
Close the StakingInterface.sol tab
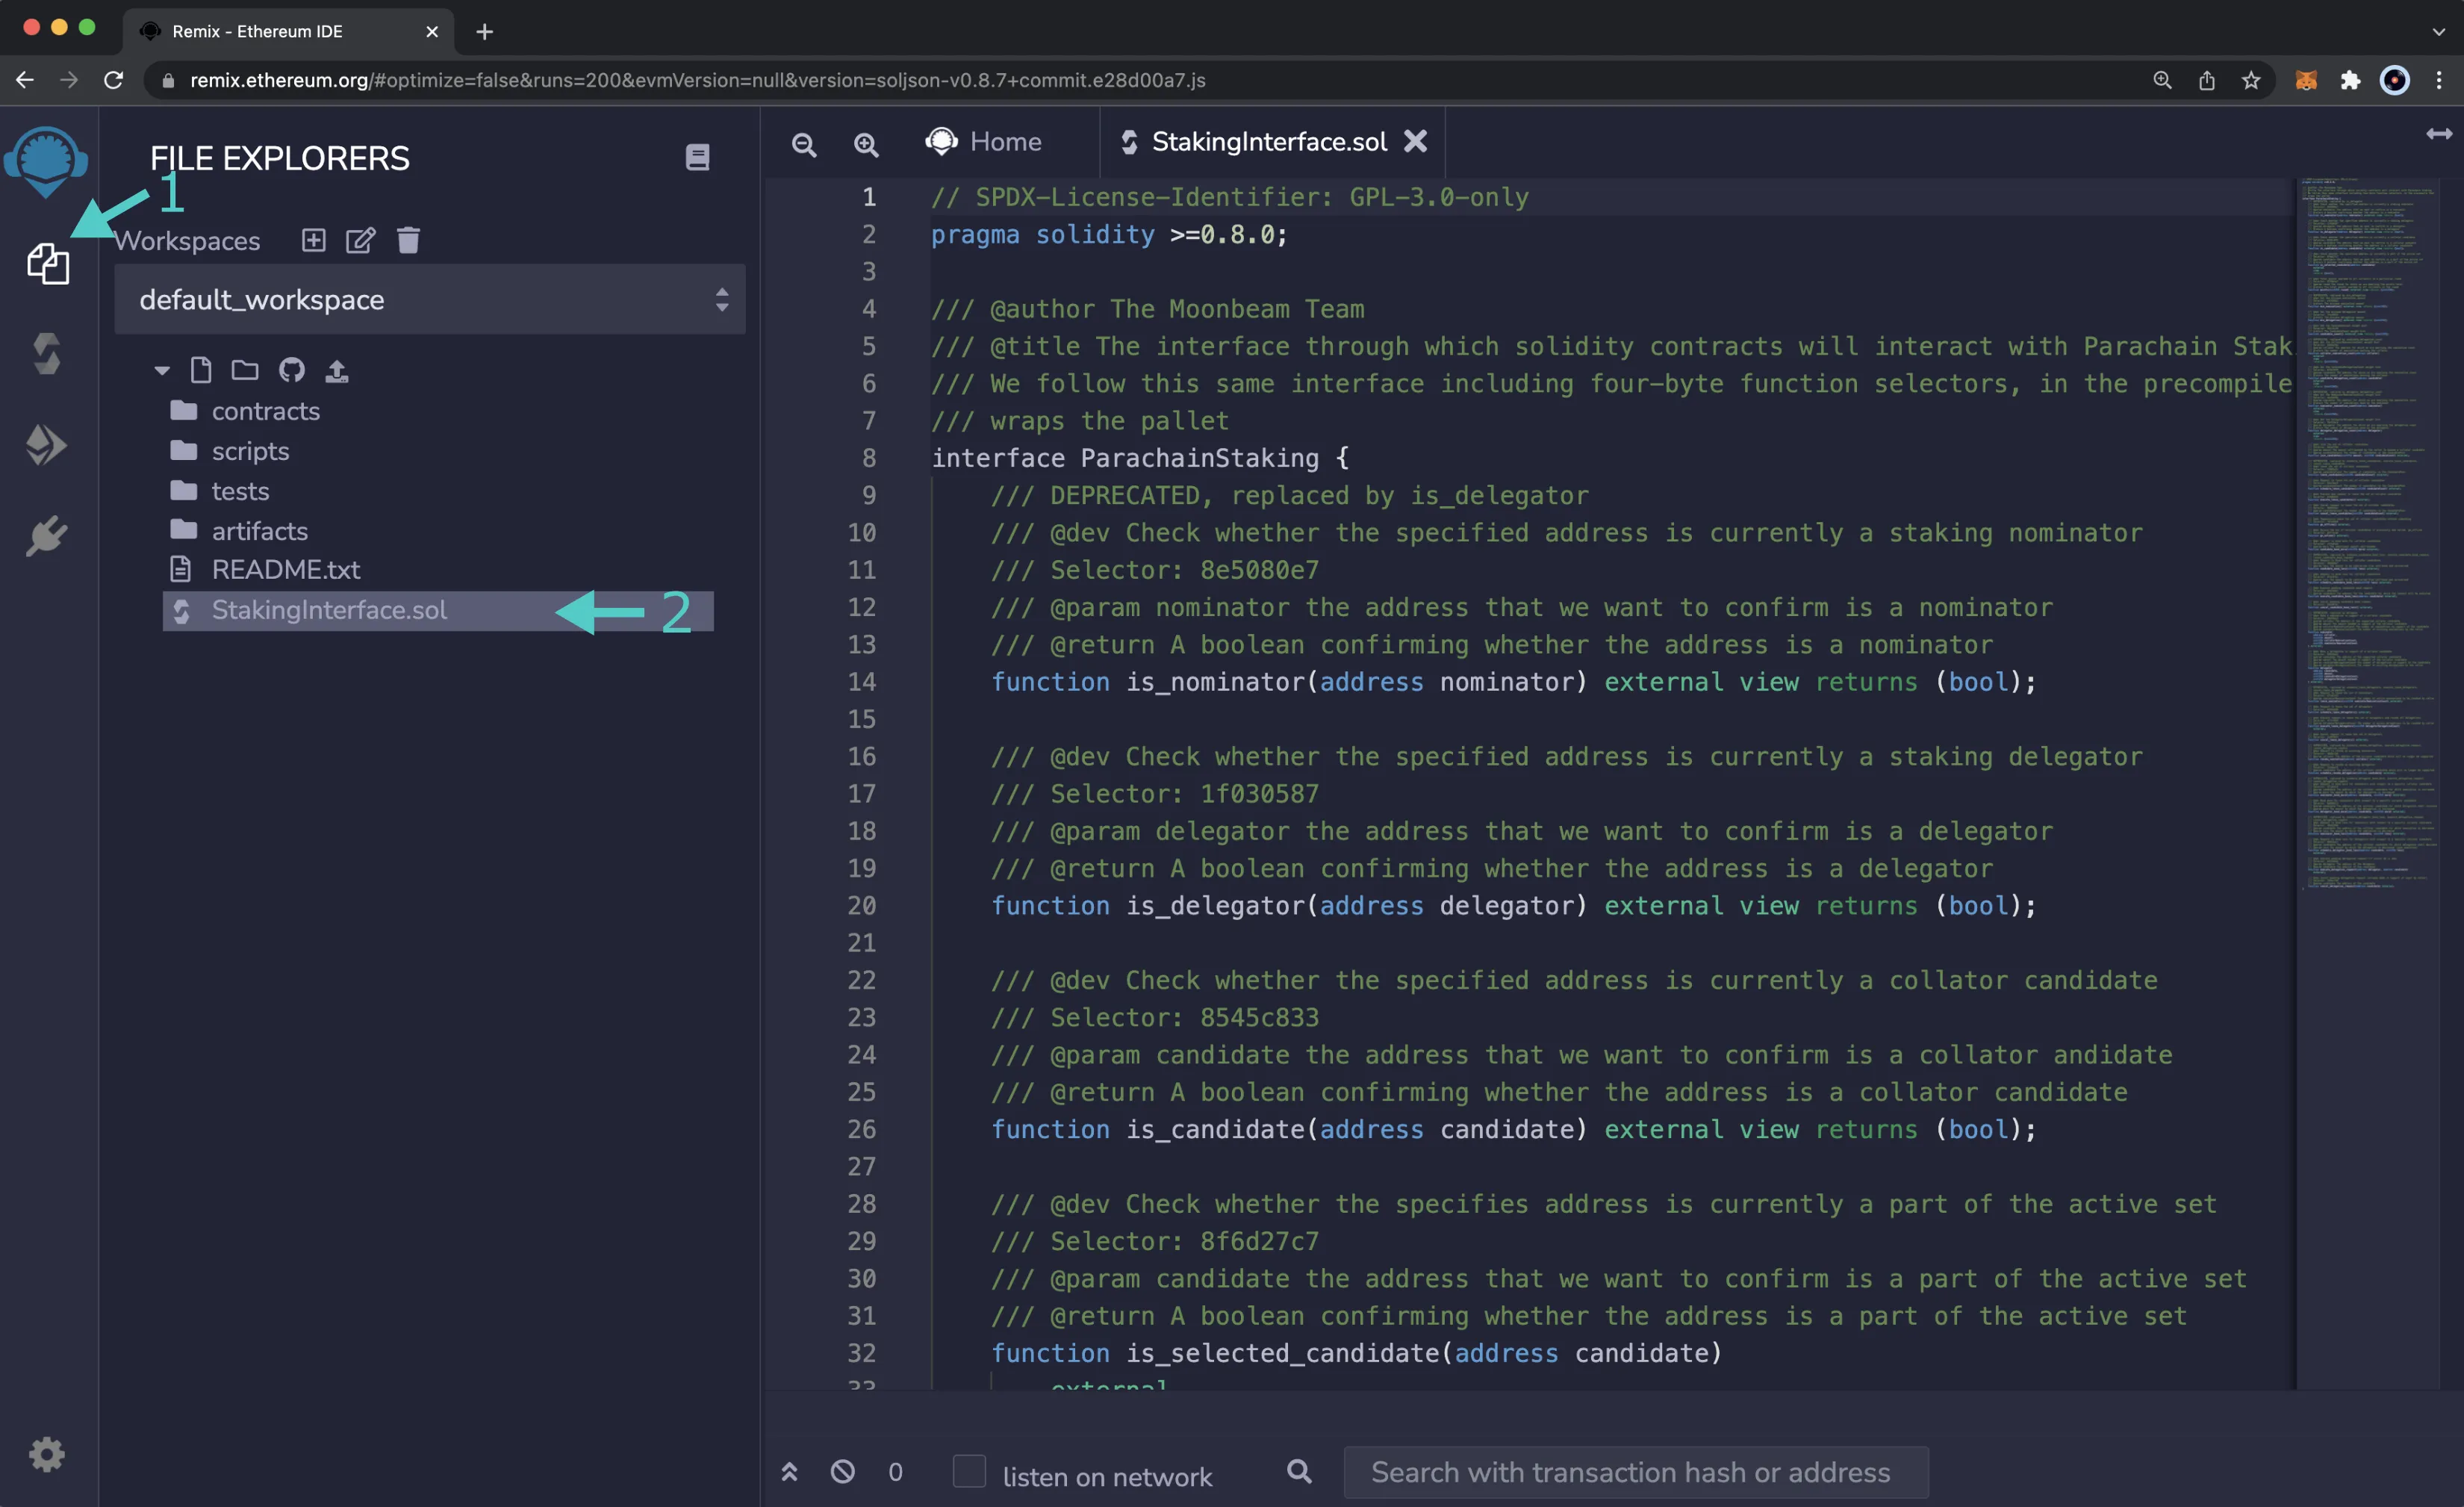tap(1415, 141)
